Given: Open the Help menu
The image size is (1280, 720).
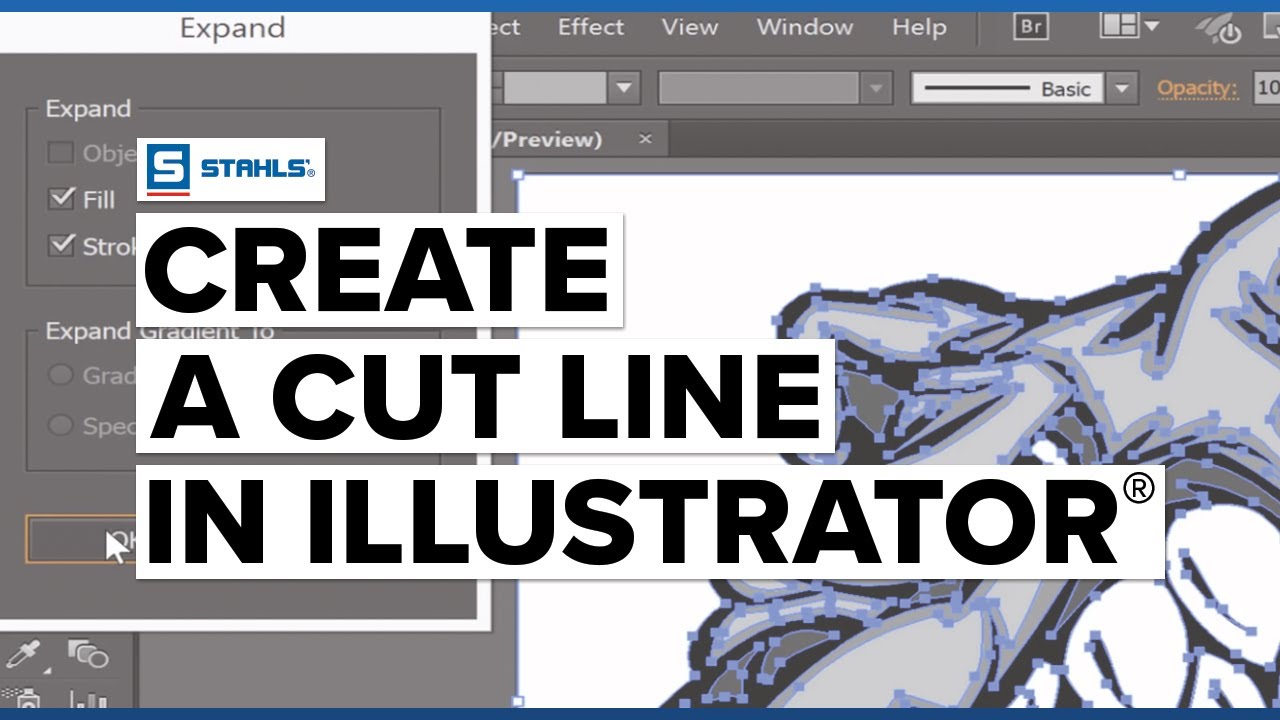Looking at the screenshot, I should point(919,27).
